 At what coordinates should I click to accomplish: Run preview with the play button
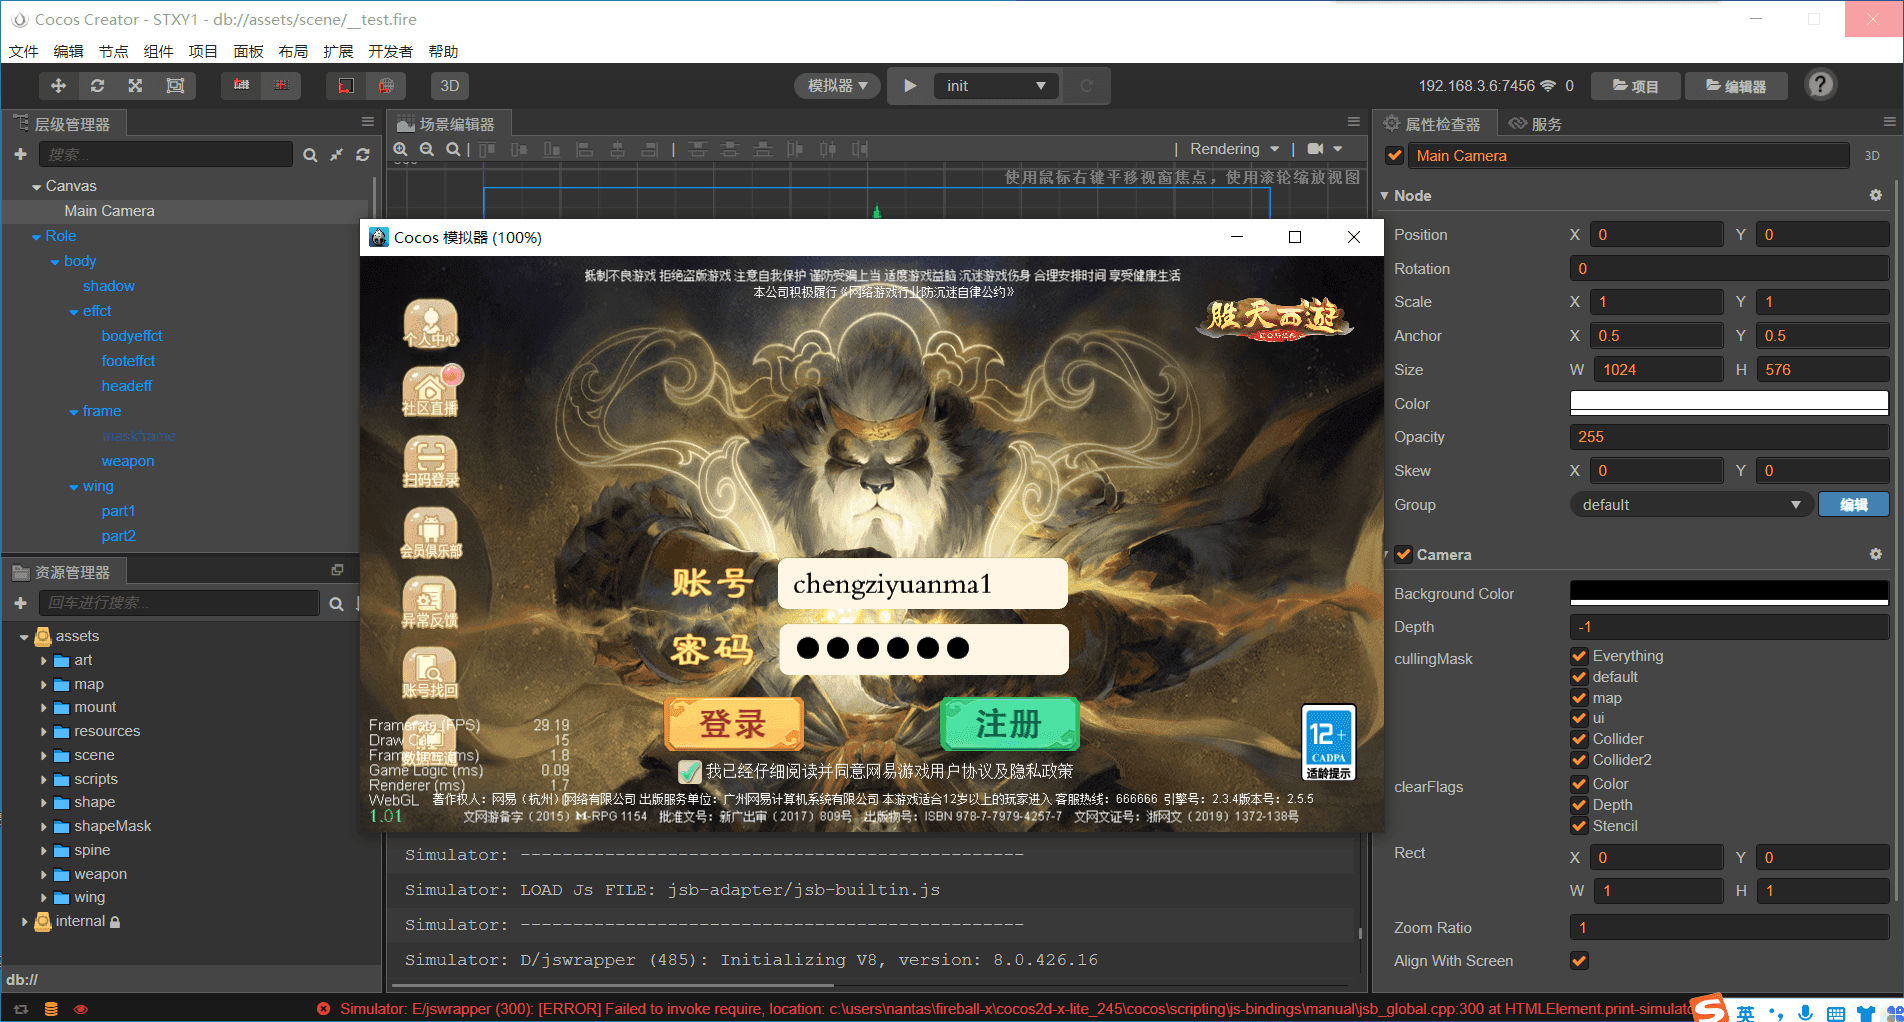pos(910,86)
